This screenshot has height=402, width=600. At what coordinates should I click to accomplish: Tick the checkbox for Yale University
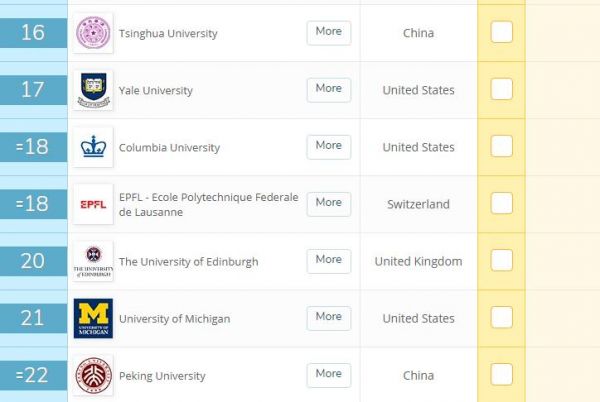coord(502,89)
